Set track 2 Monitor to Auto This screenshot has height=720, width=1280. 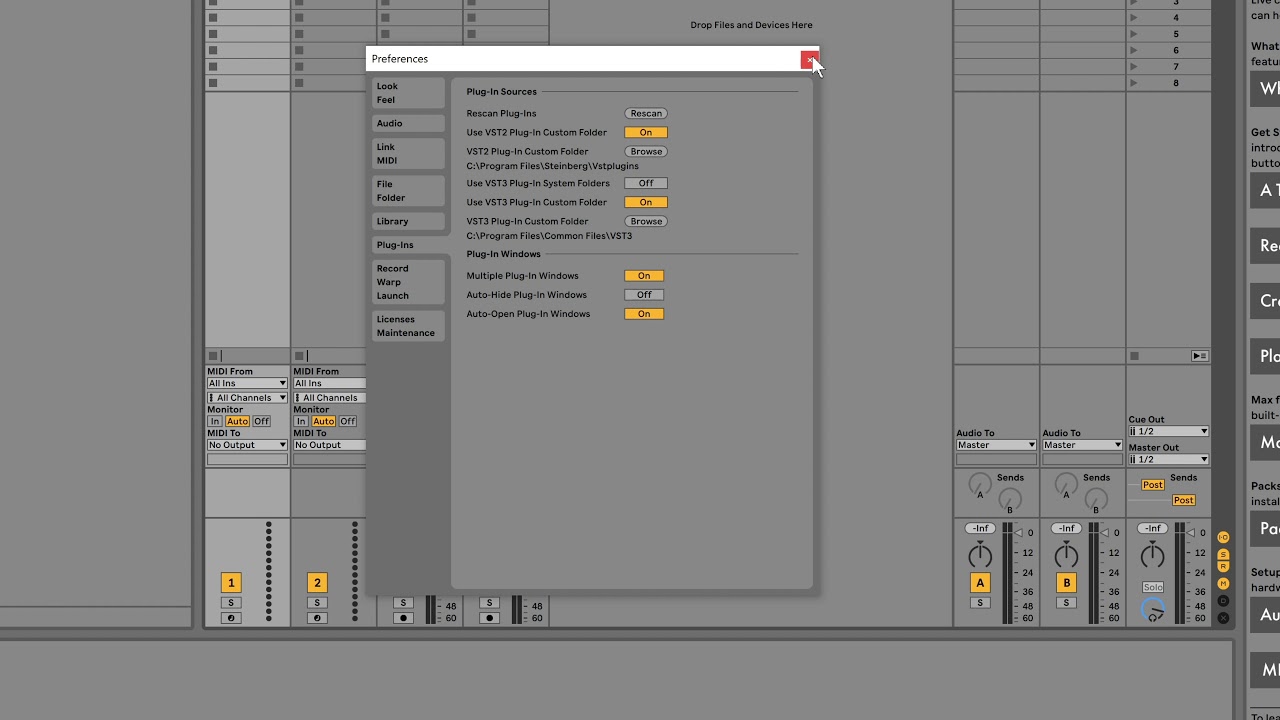[323, 421]
